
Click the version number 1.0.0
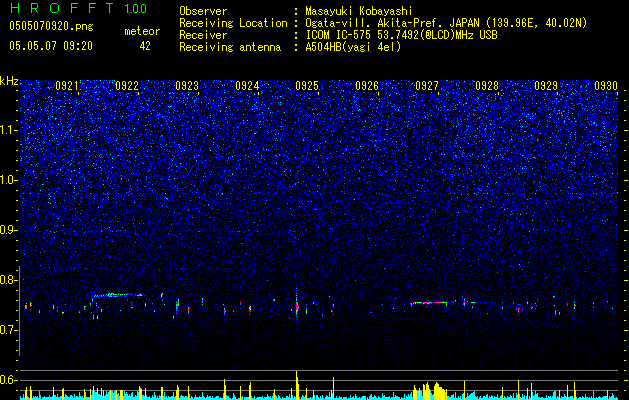point(135,9)
